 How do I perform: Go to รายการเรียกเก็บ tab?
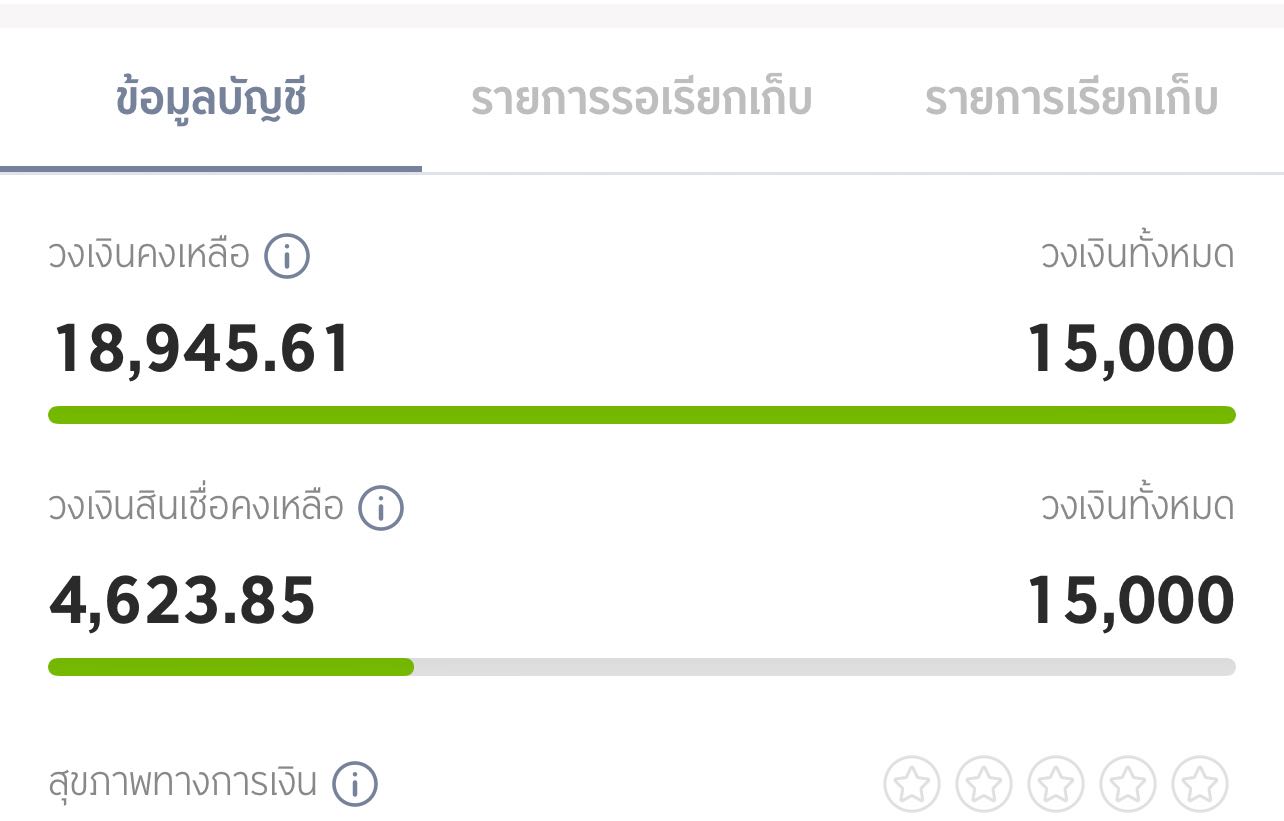(1071, 100)
